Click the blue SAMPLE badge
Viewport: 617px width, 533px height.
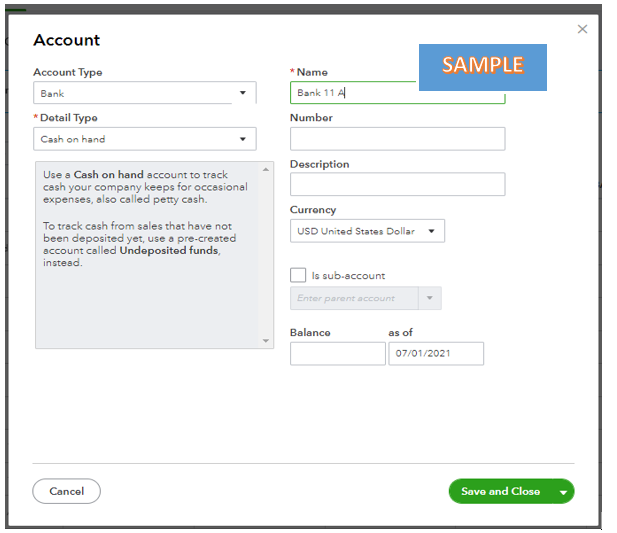click(x=482, y=66)
